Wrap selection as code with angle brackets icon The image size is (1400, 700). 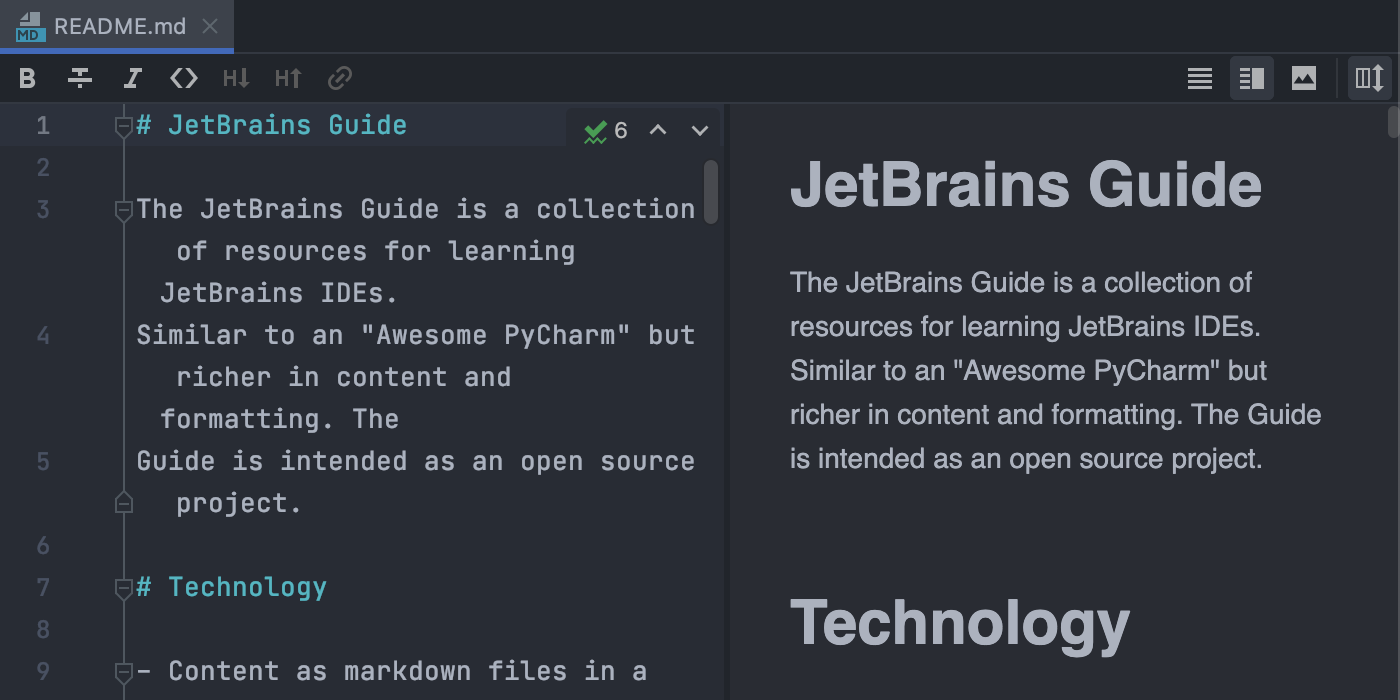(x=184, y=78)
